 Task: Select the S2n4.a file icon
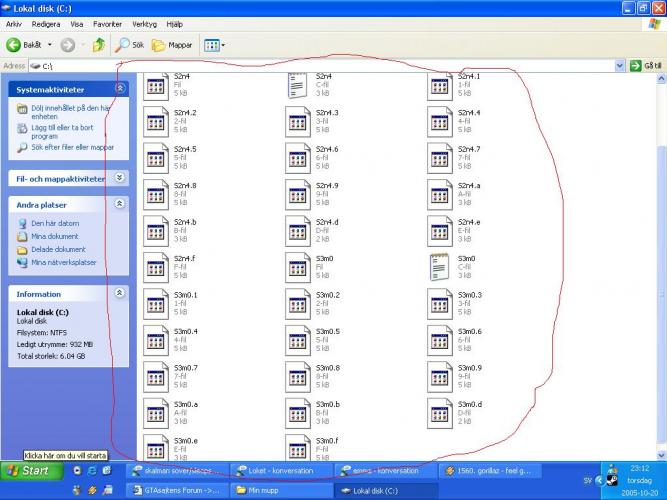tap(440, 195)
